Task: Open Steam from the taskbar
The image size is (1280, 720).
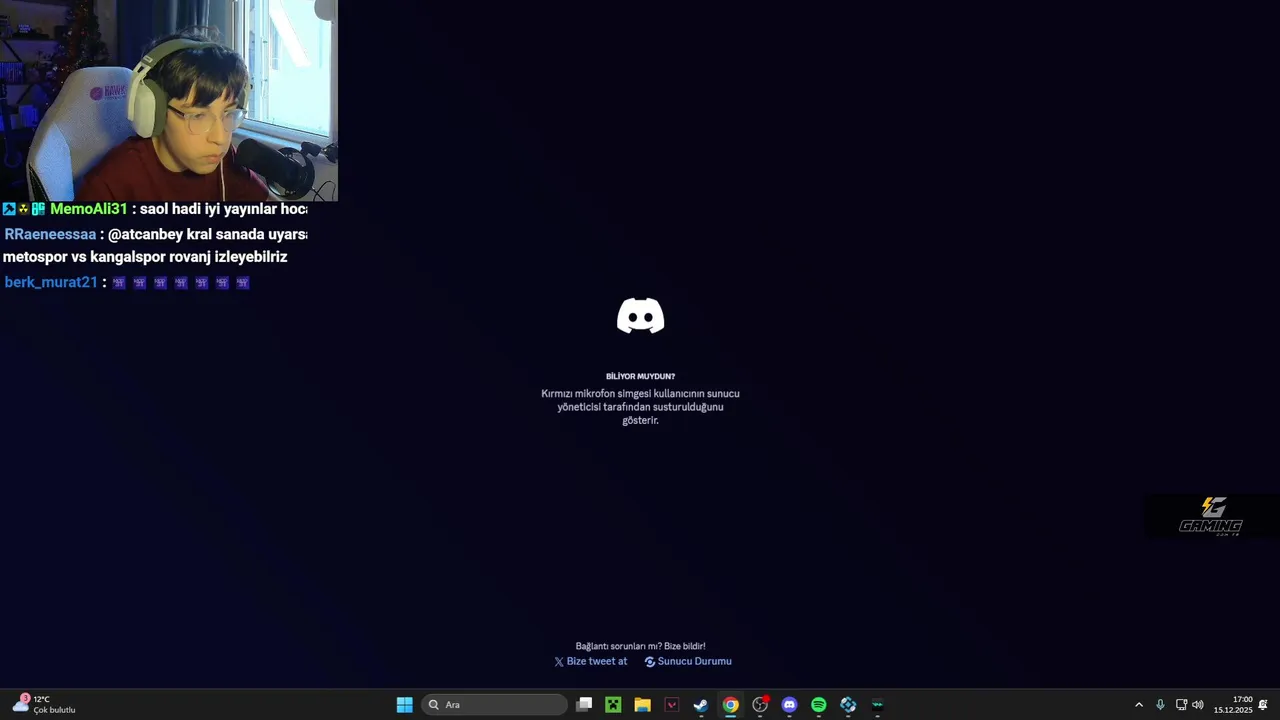Action: click(x=701, y=705)
